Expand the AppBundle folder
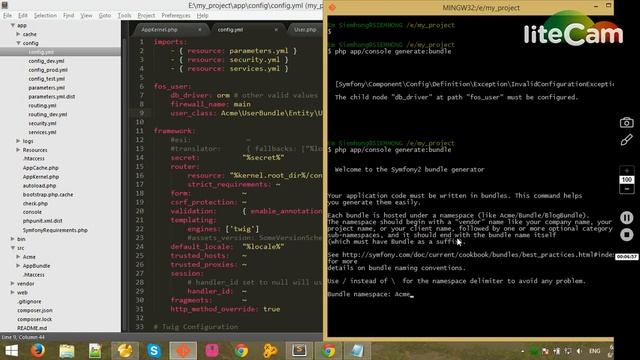 coord(18,266)
